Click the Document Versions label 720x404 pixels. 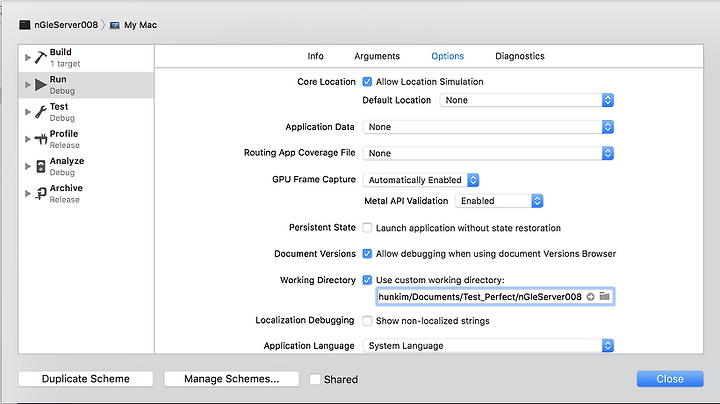[315, 254]
